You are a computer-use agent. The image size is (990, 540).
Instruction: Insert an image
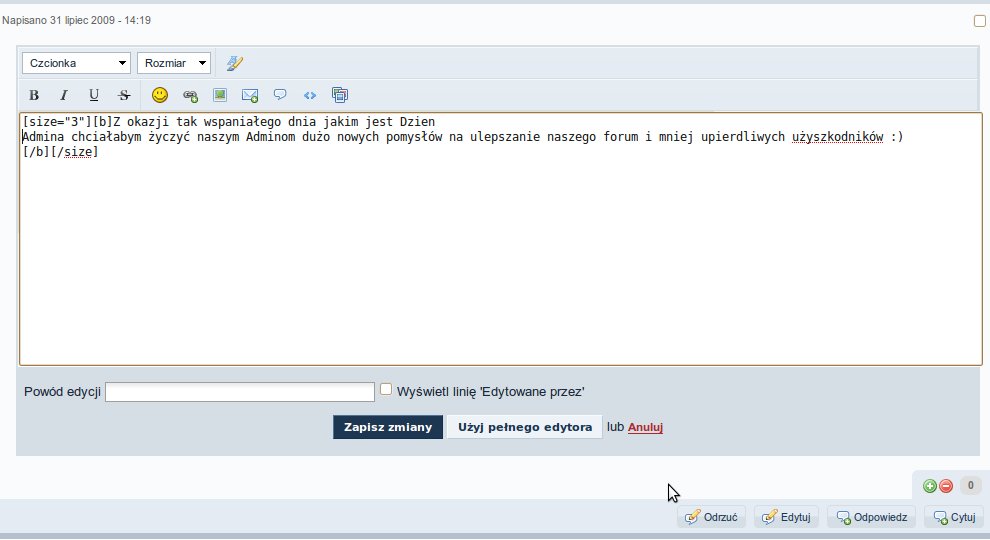click(x=220, y=95)
